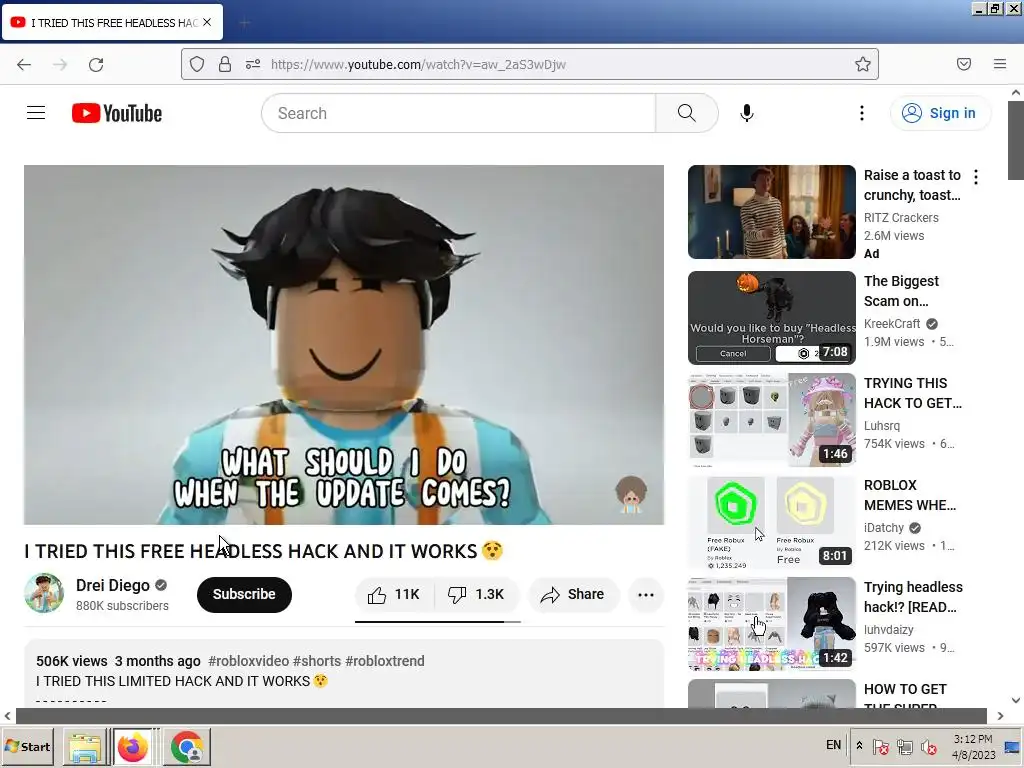Share this video
Screen dimensions: 1024x768
click(573, 594)
